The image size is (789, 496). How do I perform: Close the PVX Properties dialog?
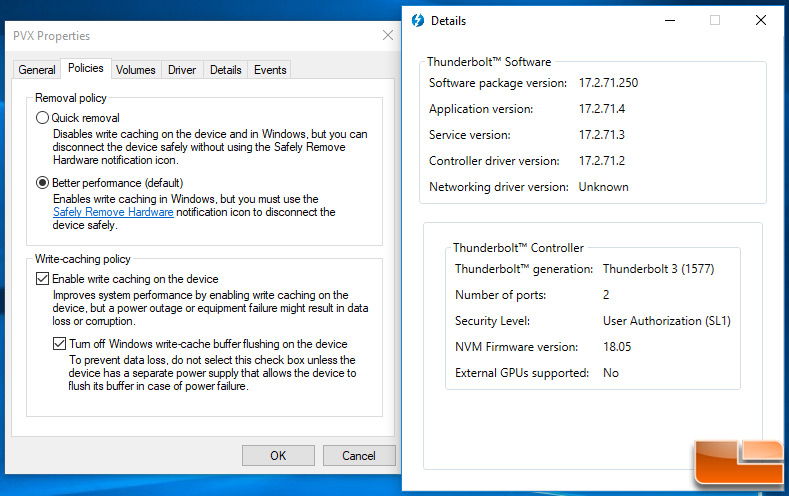coord(387,35)
